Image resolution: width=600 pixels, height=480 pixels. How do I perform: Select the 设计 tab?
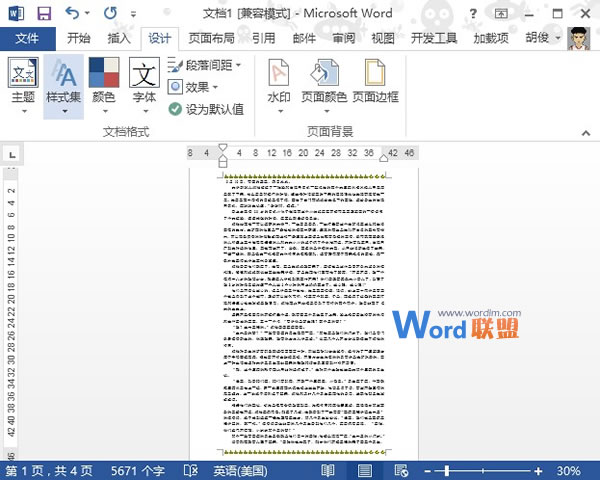click(160, 38)
